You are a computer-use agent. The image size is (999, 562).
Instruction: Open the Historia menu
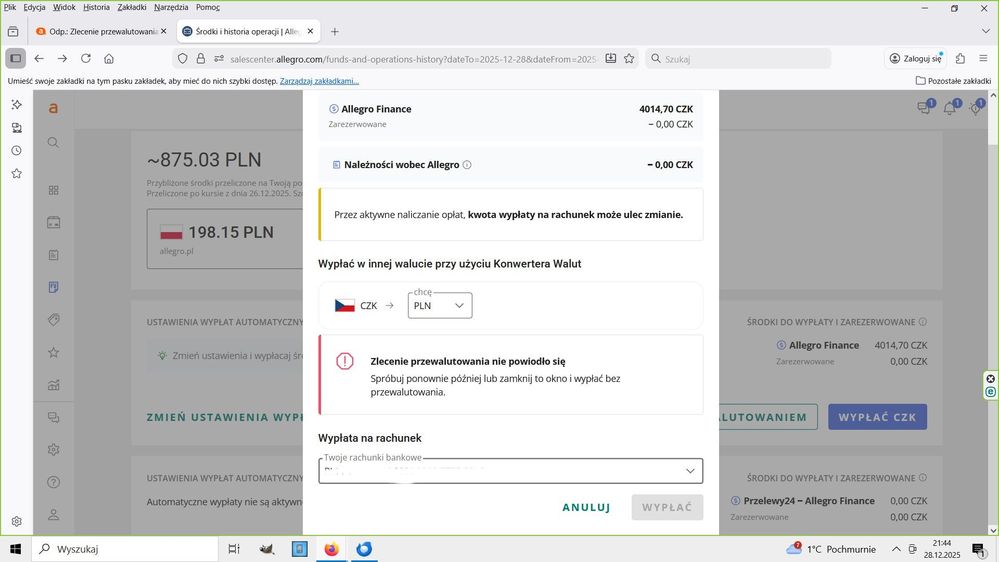tap(96, 7)
